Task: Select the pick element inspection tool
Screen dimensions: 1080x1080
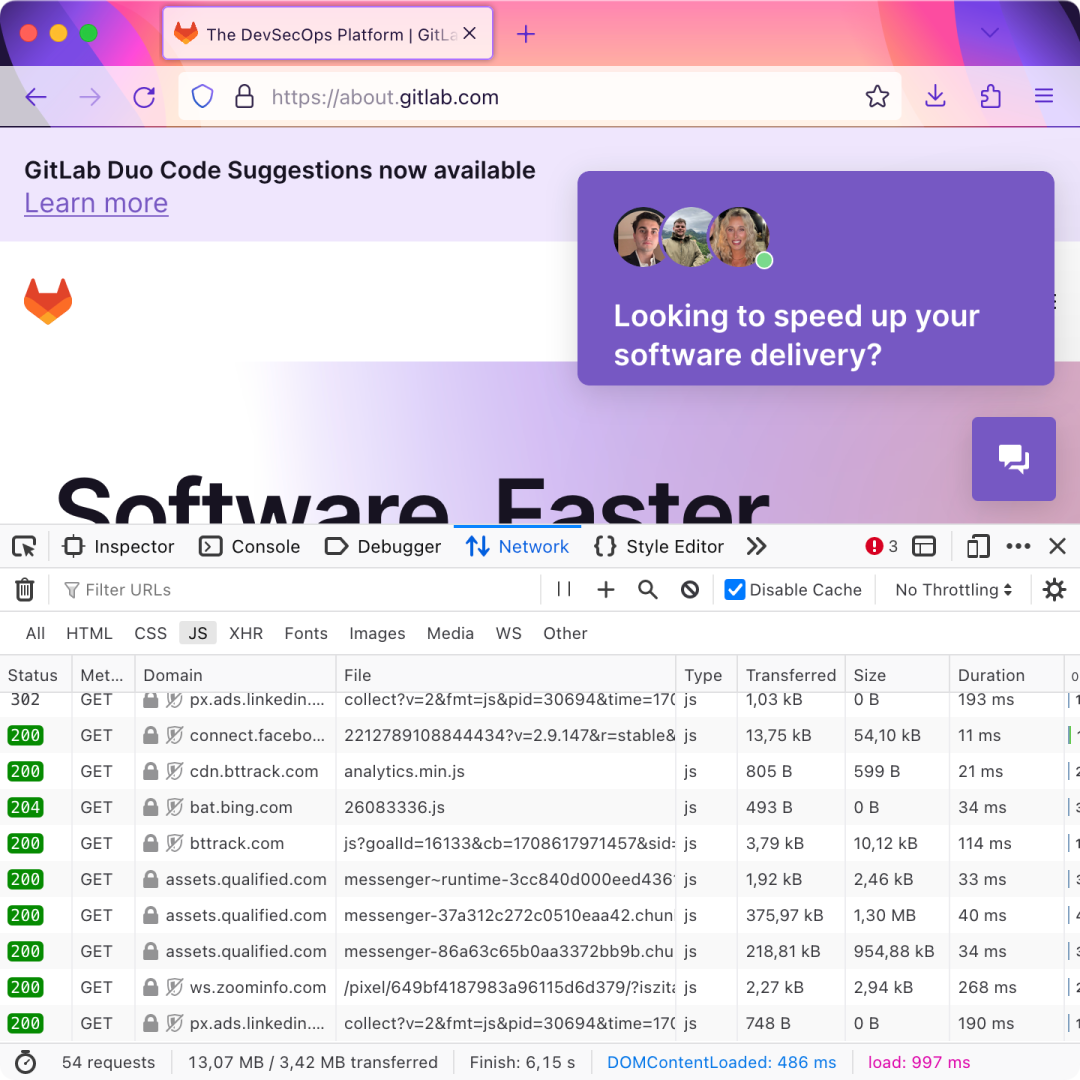Action: click(x=24, y=546)
